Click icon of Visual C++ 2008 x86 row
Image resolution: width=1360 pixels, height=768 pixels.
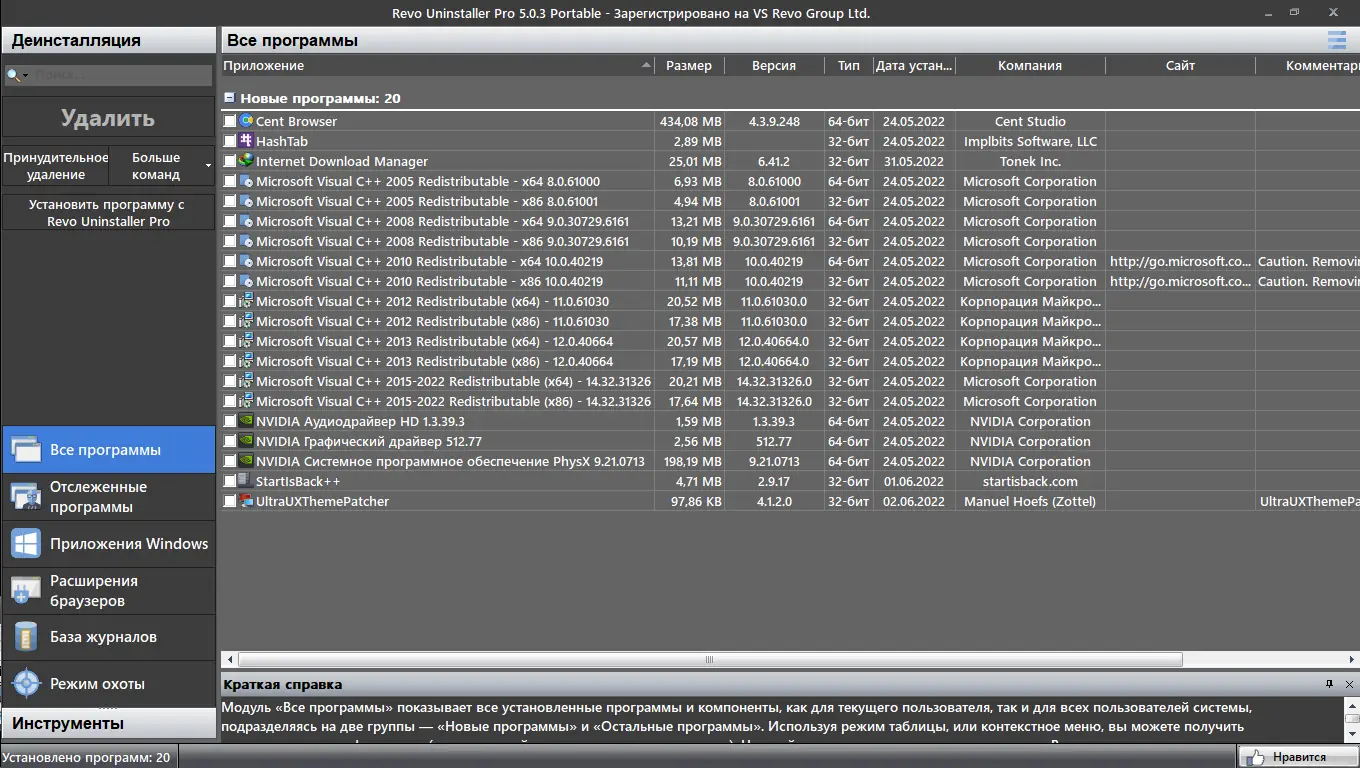[x=246, y=241]
